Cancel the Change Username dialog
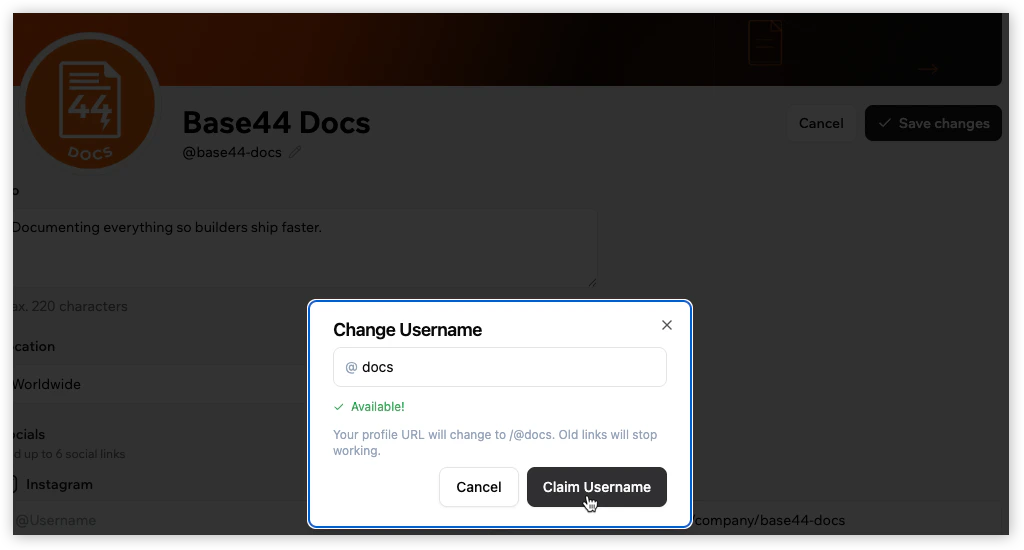The image size is (1024, 550). click(x=479, y=487)
